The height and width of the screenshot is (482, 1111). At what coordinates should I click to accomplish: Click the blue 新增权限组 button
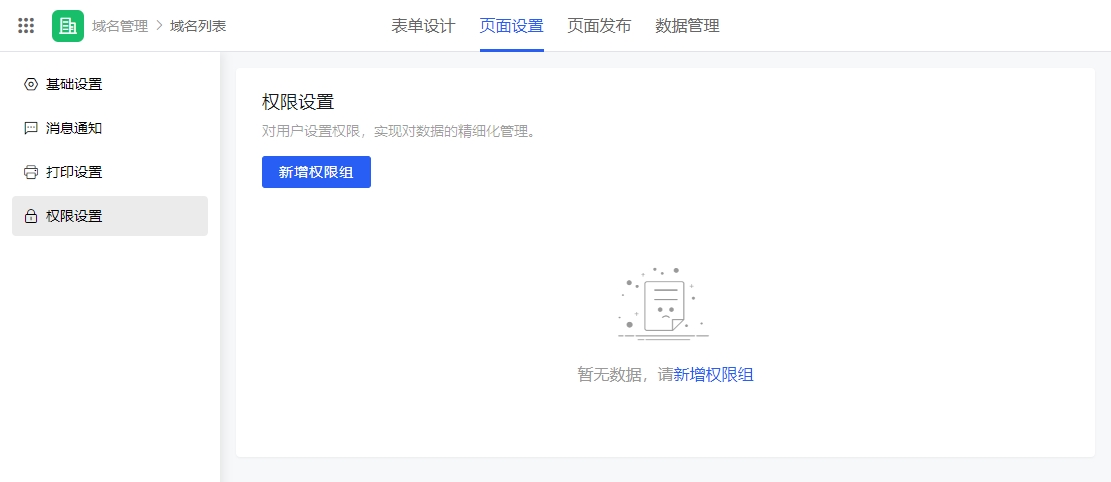pyautogui.click(x=316, y=172)
